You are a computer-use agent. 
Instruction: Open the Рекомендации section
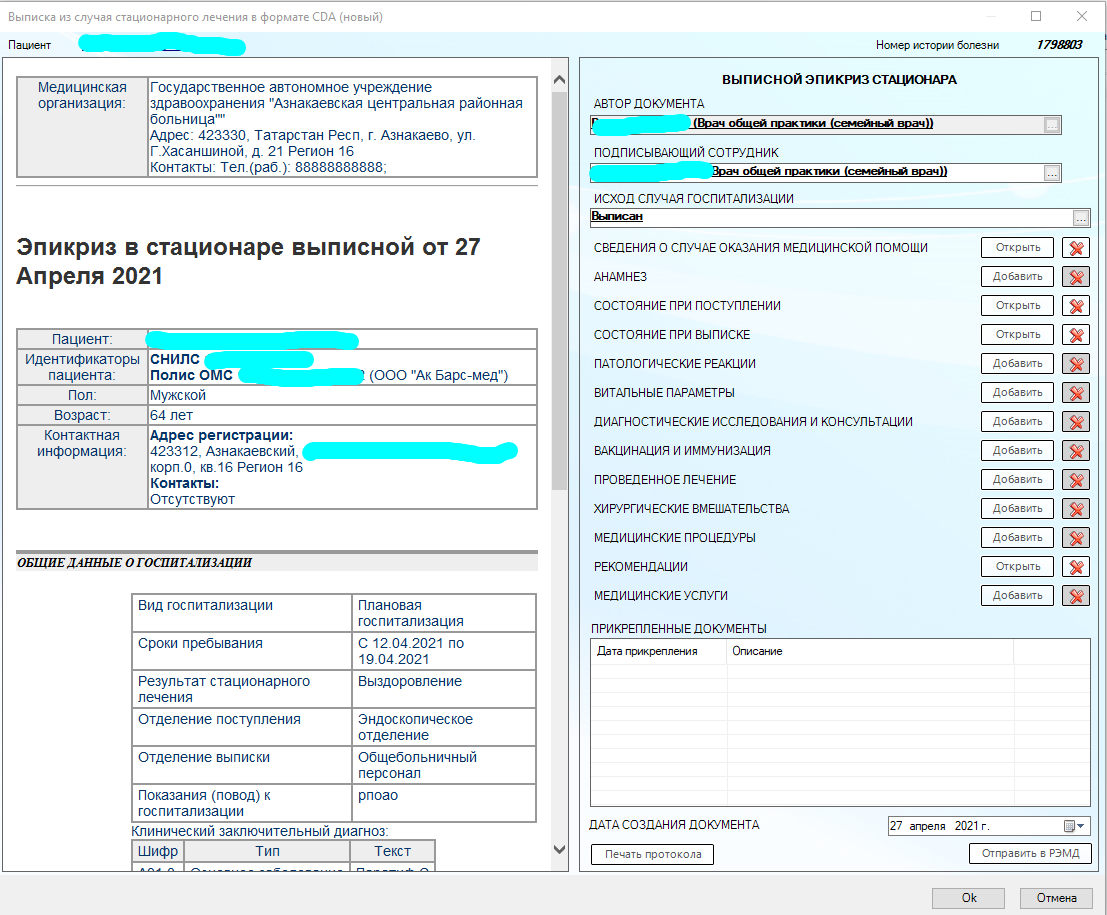pyautogui.click(x=1017, y=566)
